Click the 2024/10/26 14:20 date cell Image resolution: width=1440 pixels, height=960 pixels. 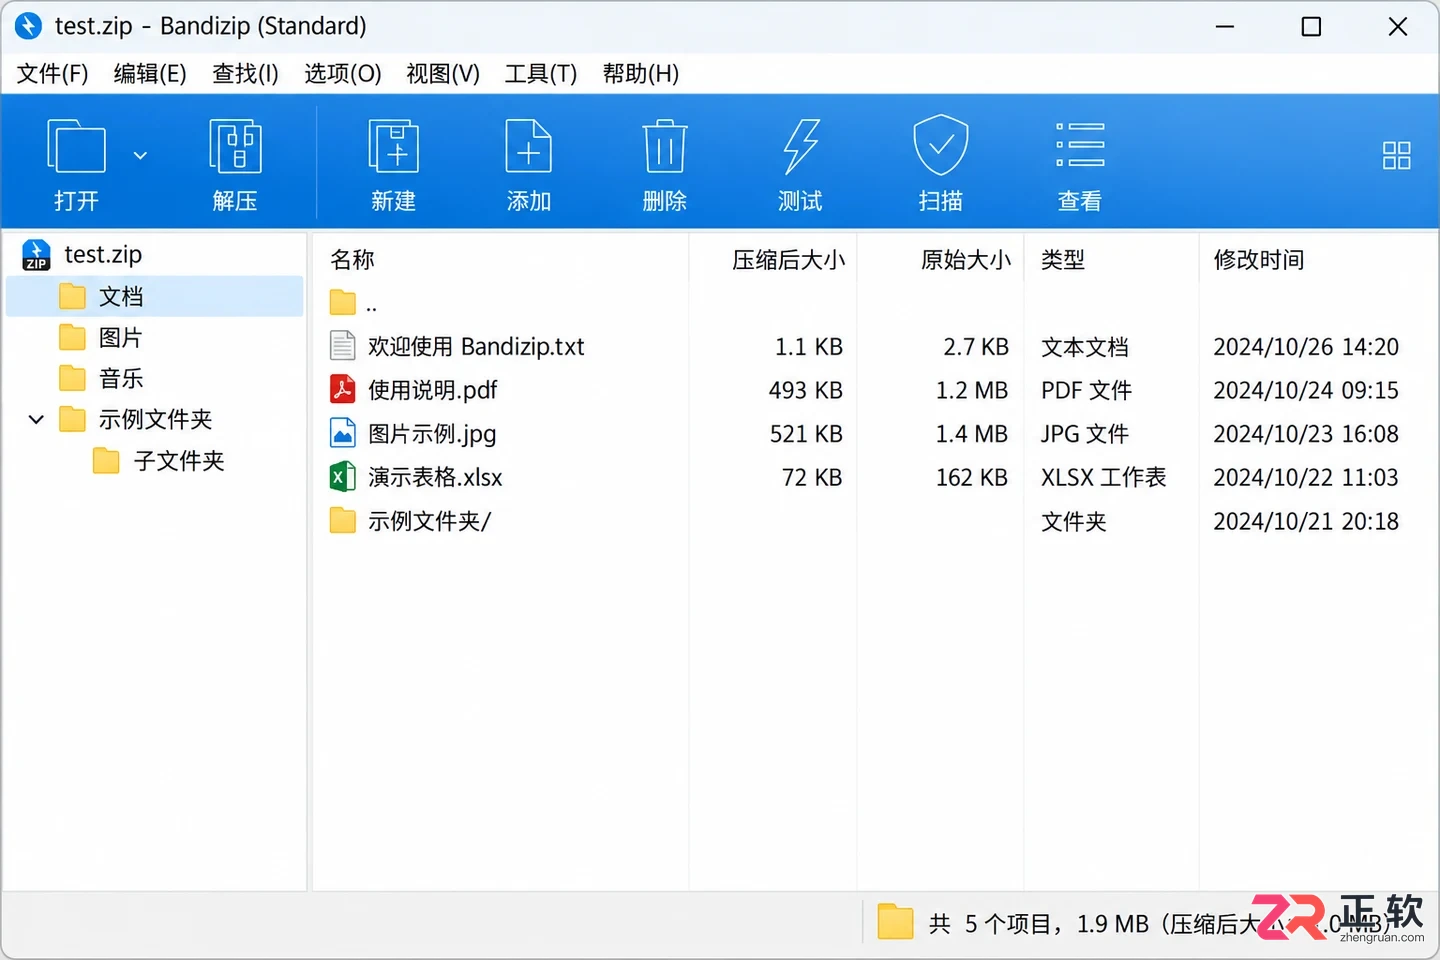(x=1306, y=347)
